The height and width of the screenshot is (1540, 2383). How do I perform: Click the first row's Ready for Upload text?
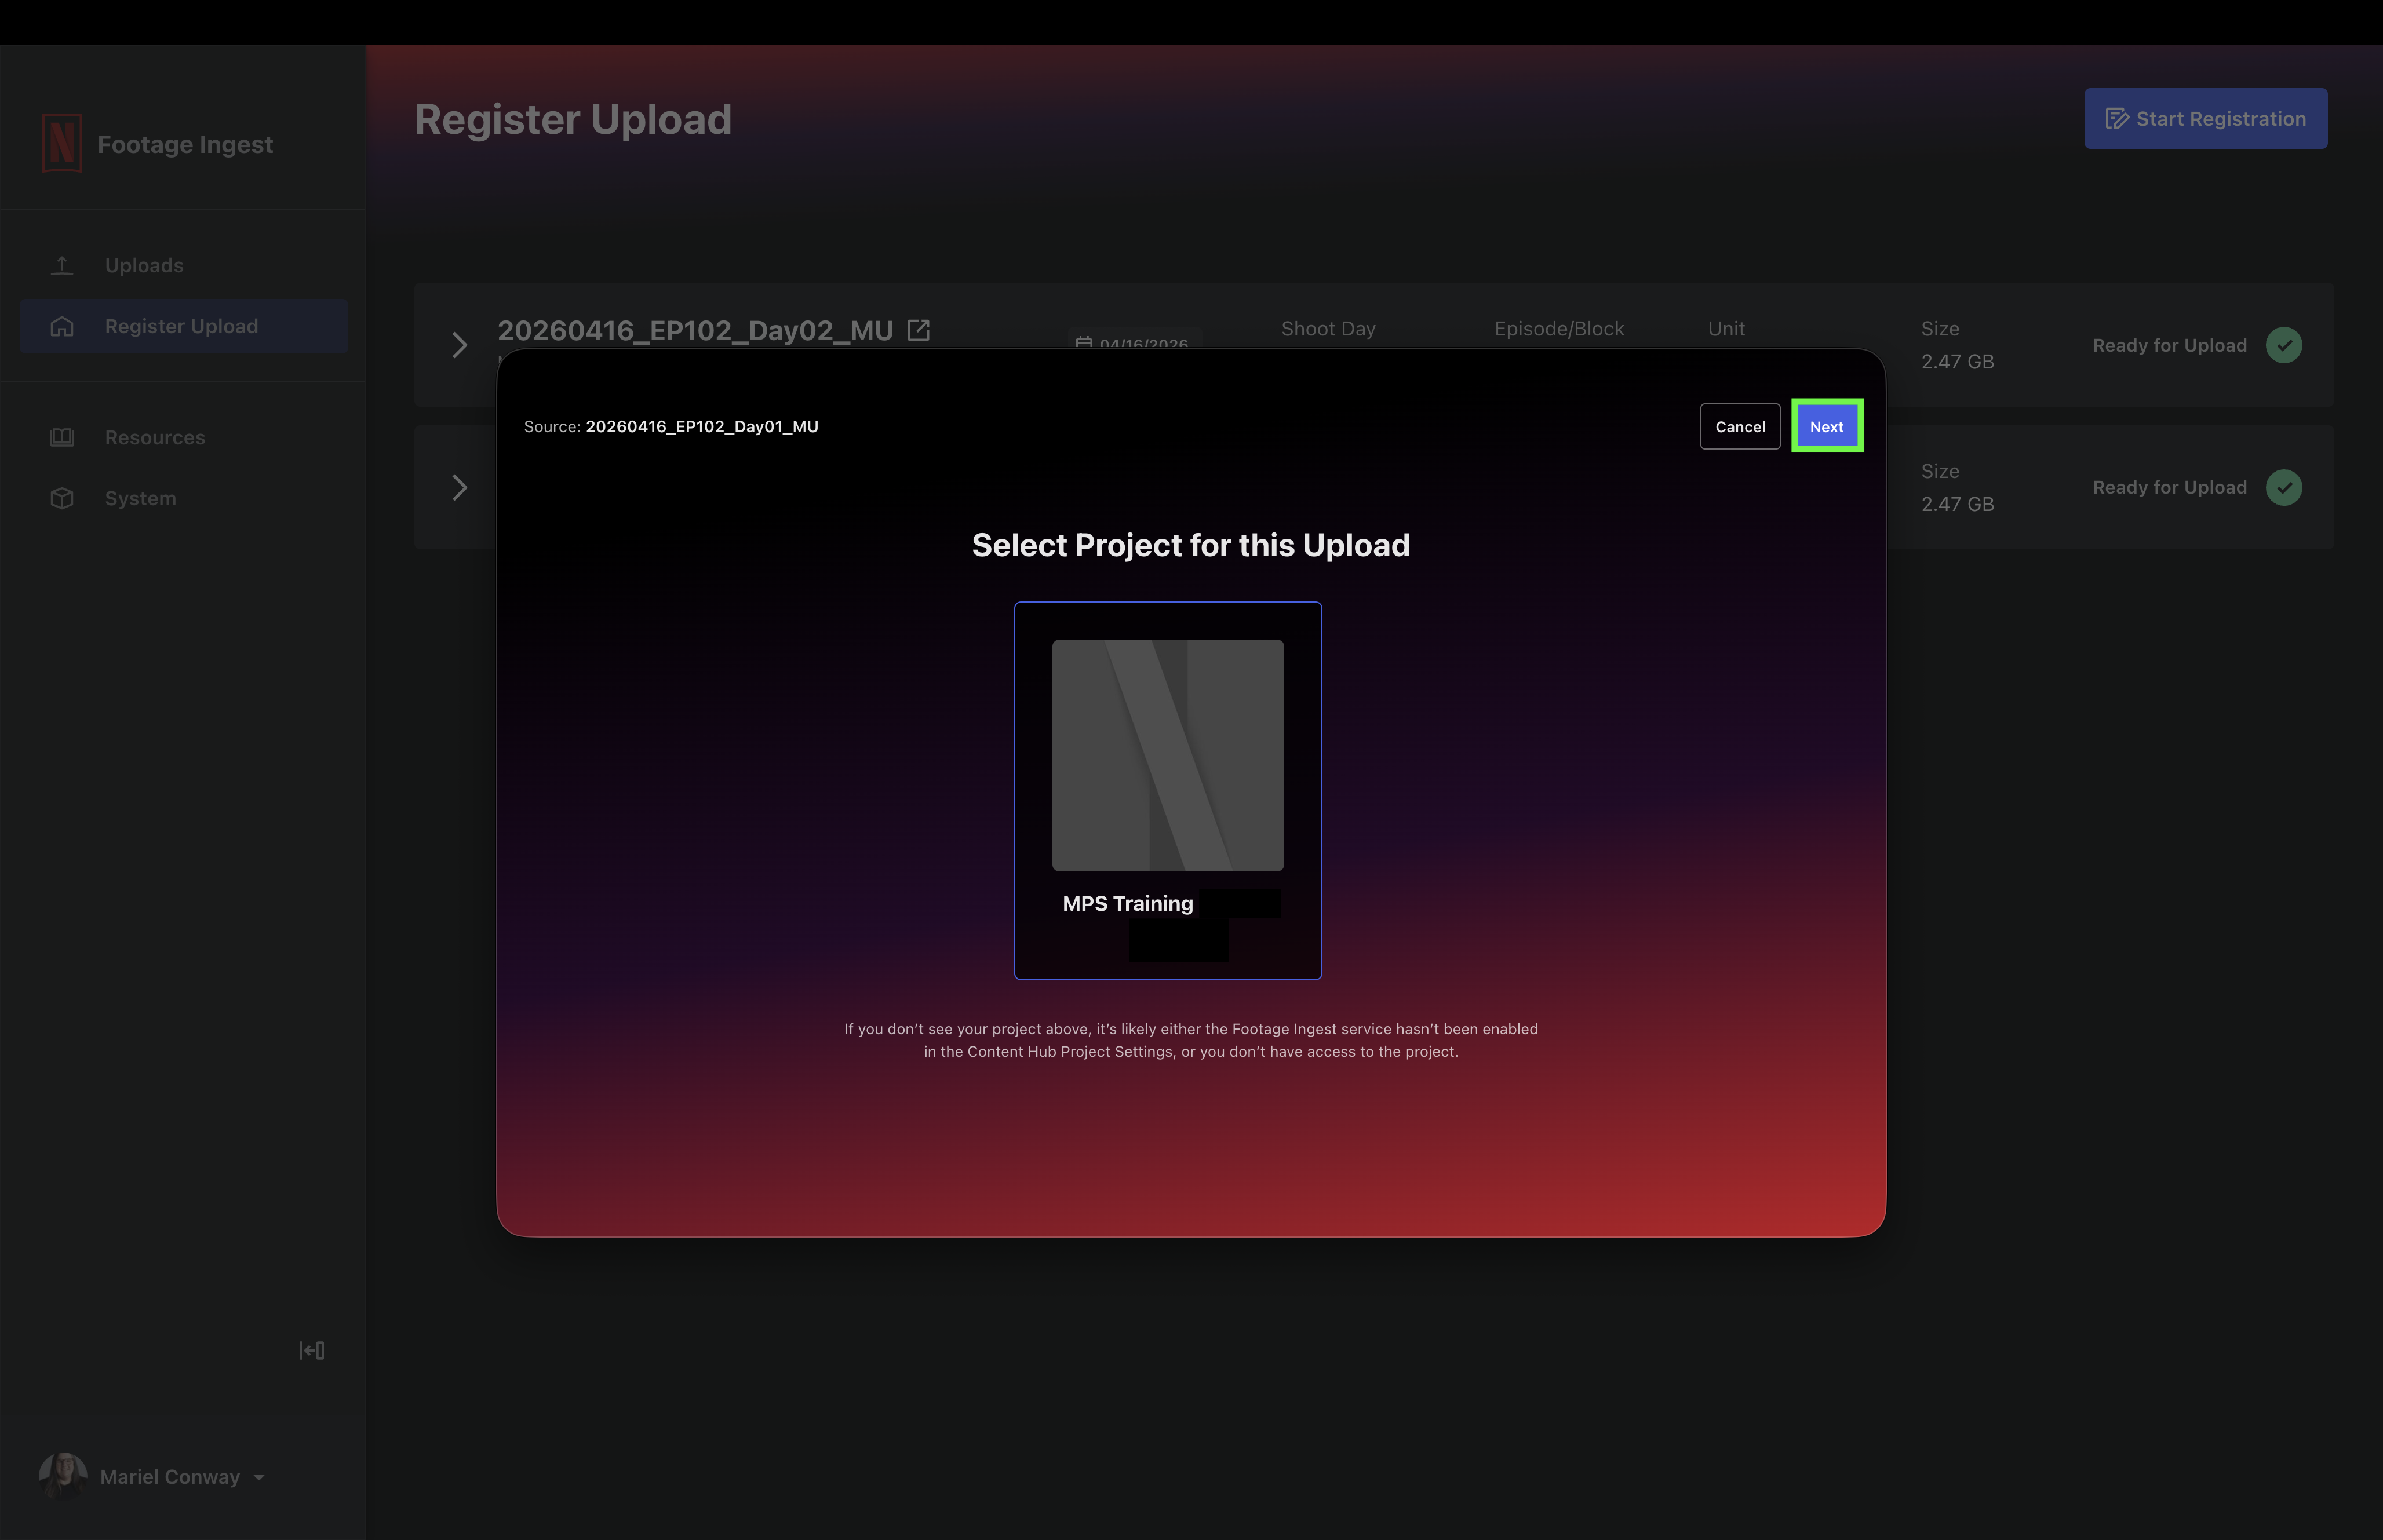point(2169,345)
